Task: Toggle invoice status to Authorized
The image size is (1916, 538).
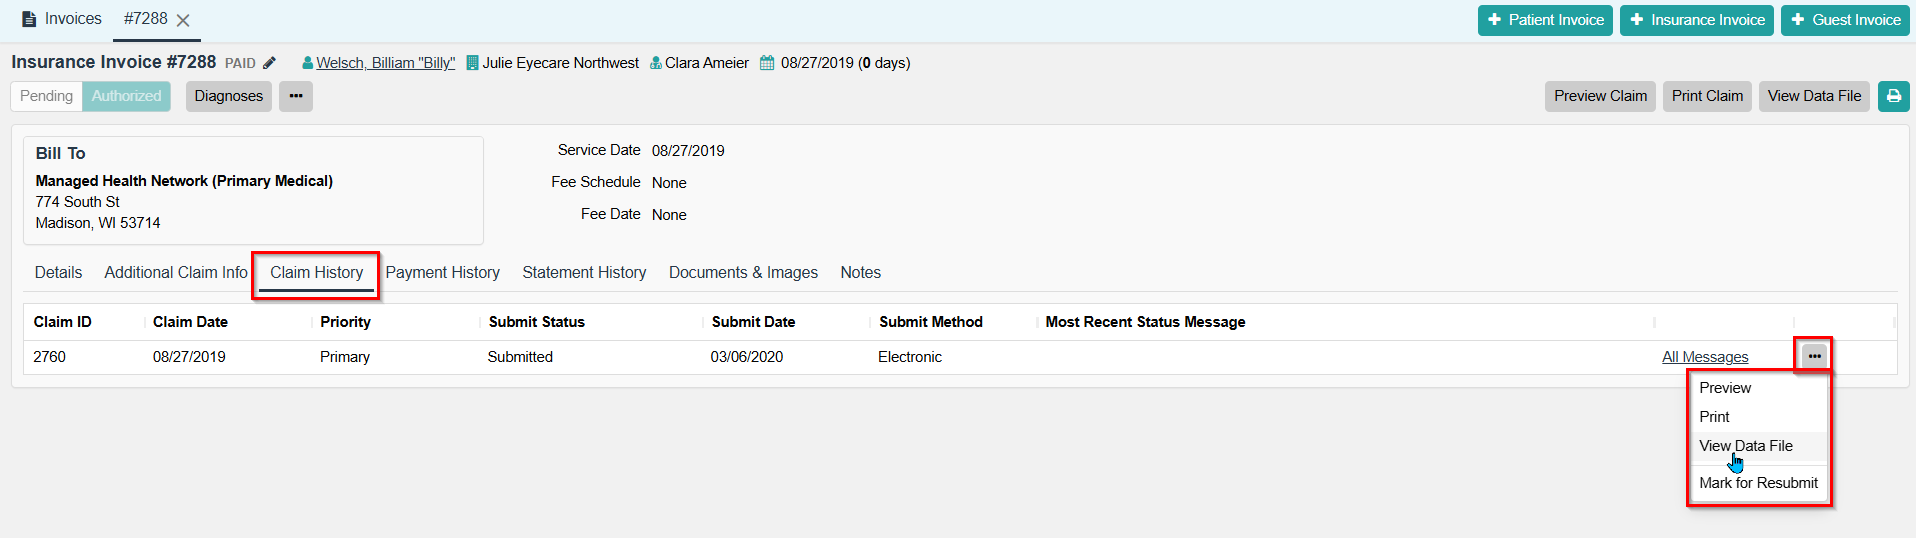Action: click(126, 96)
